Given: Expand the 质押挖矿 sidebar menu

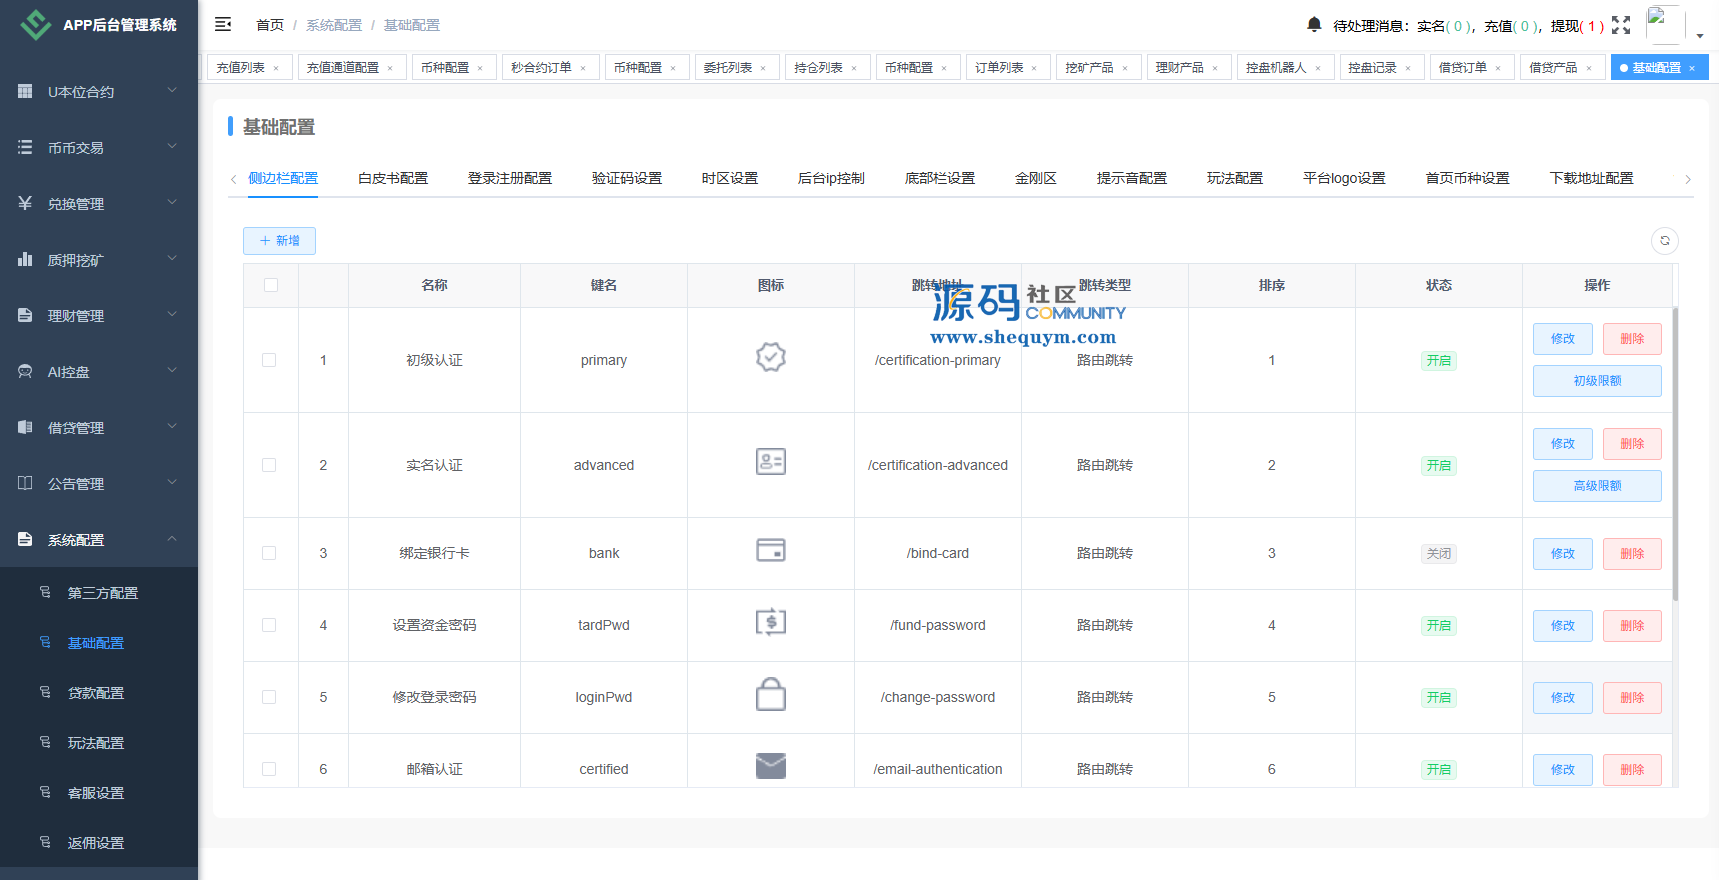Looking at the screenshot, I should [98, 260].
